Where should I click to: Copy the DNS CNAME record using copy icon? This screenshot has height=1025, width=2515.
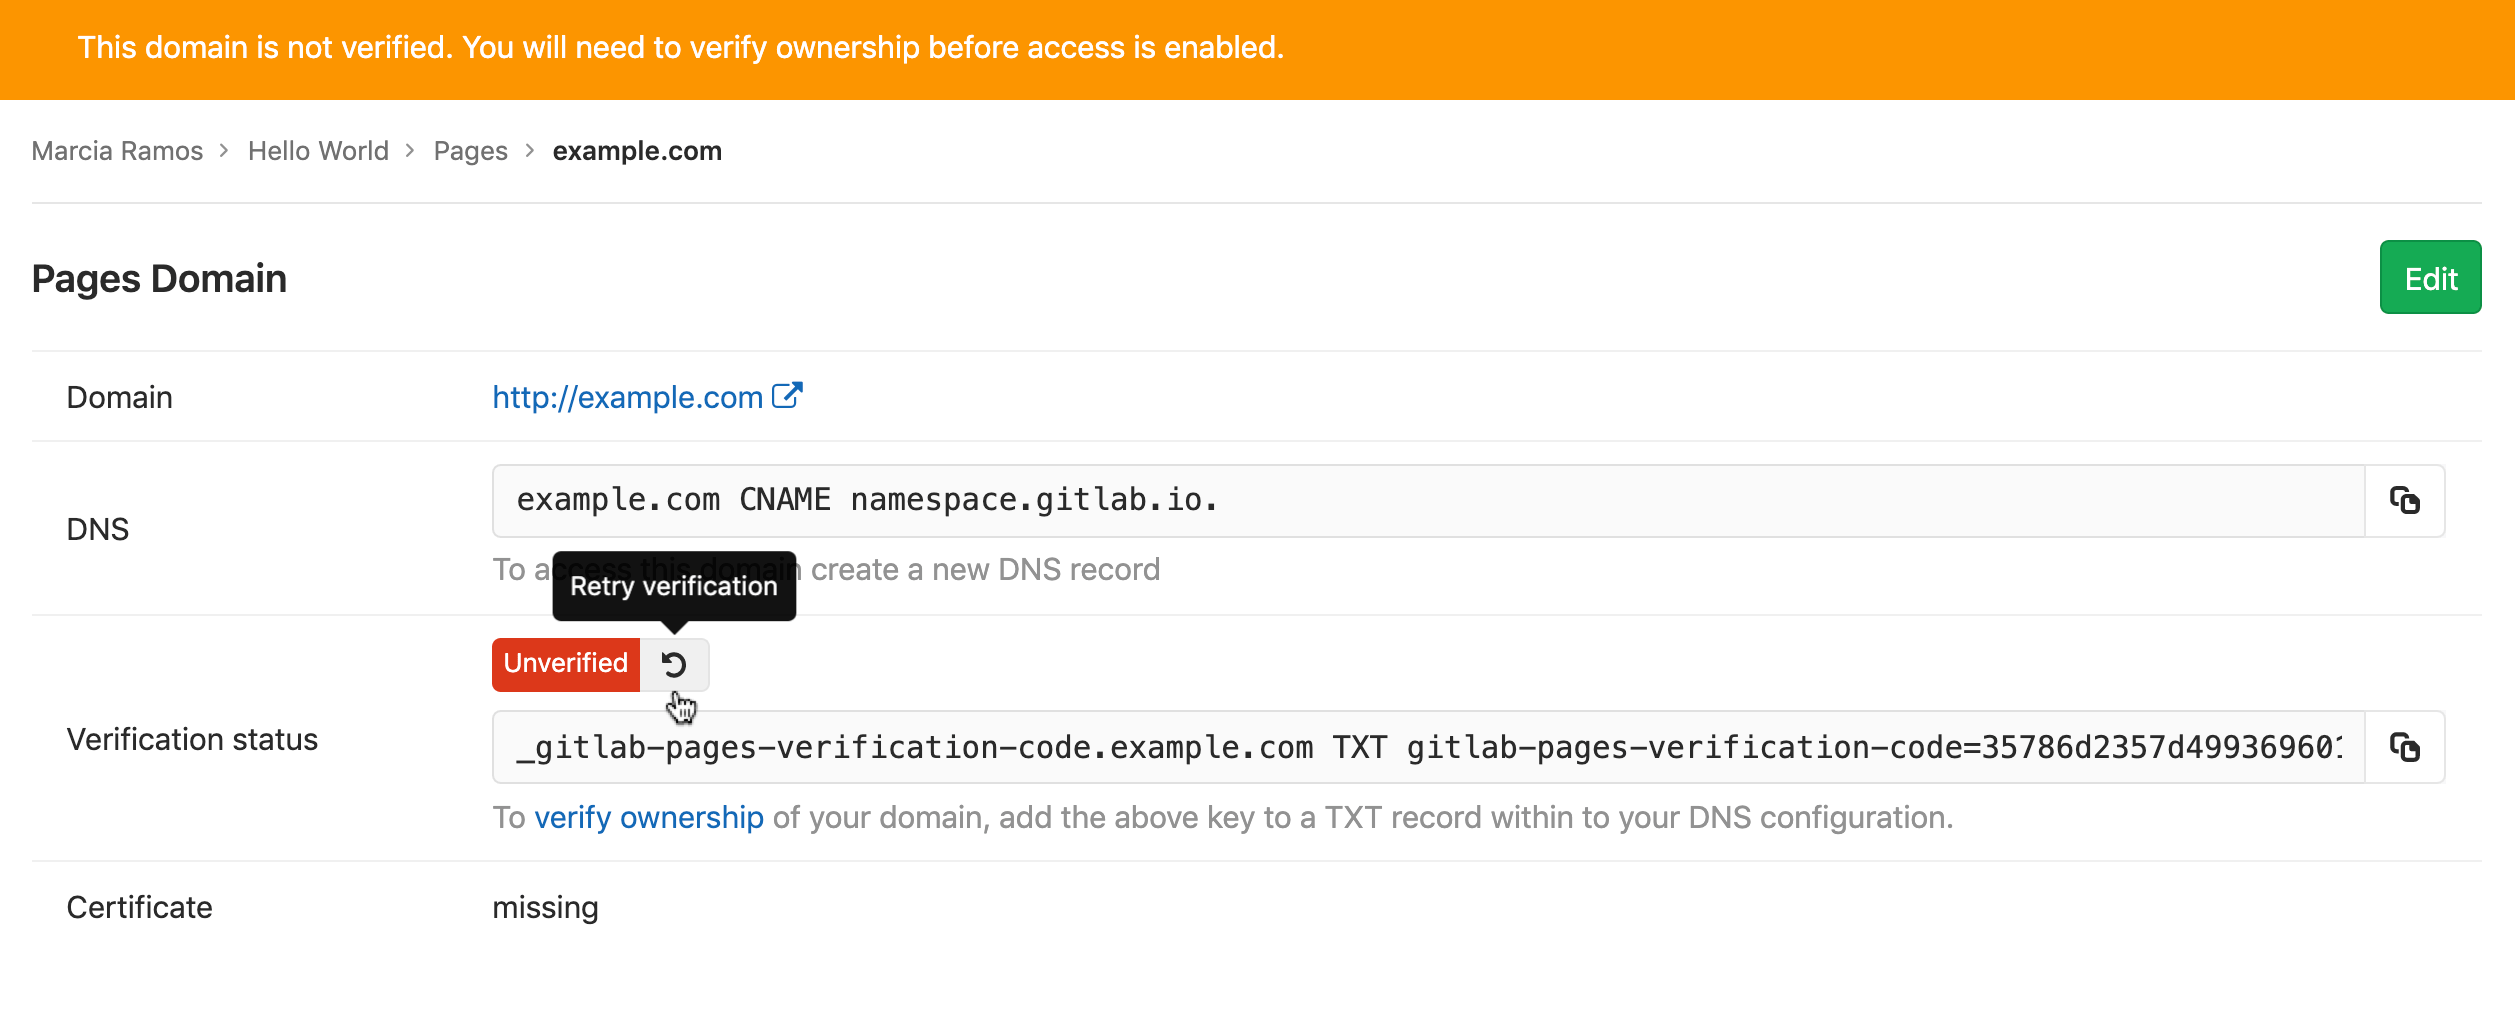[x=2403, y=500]
